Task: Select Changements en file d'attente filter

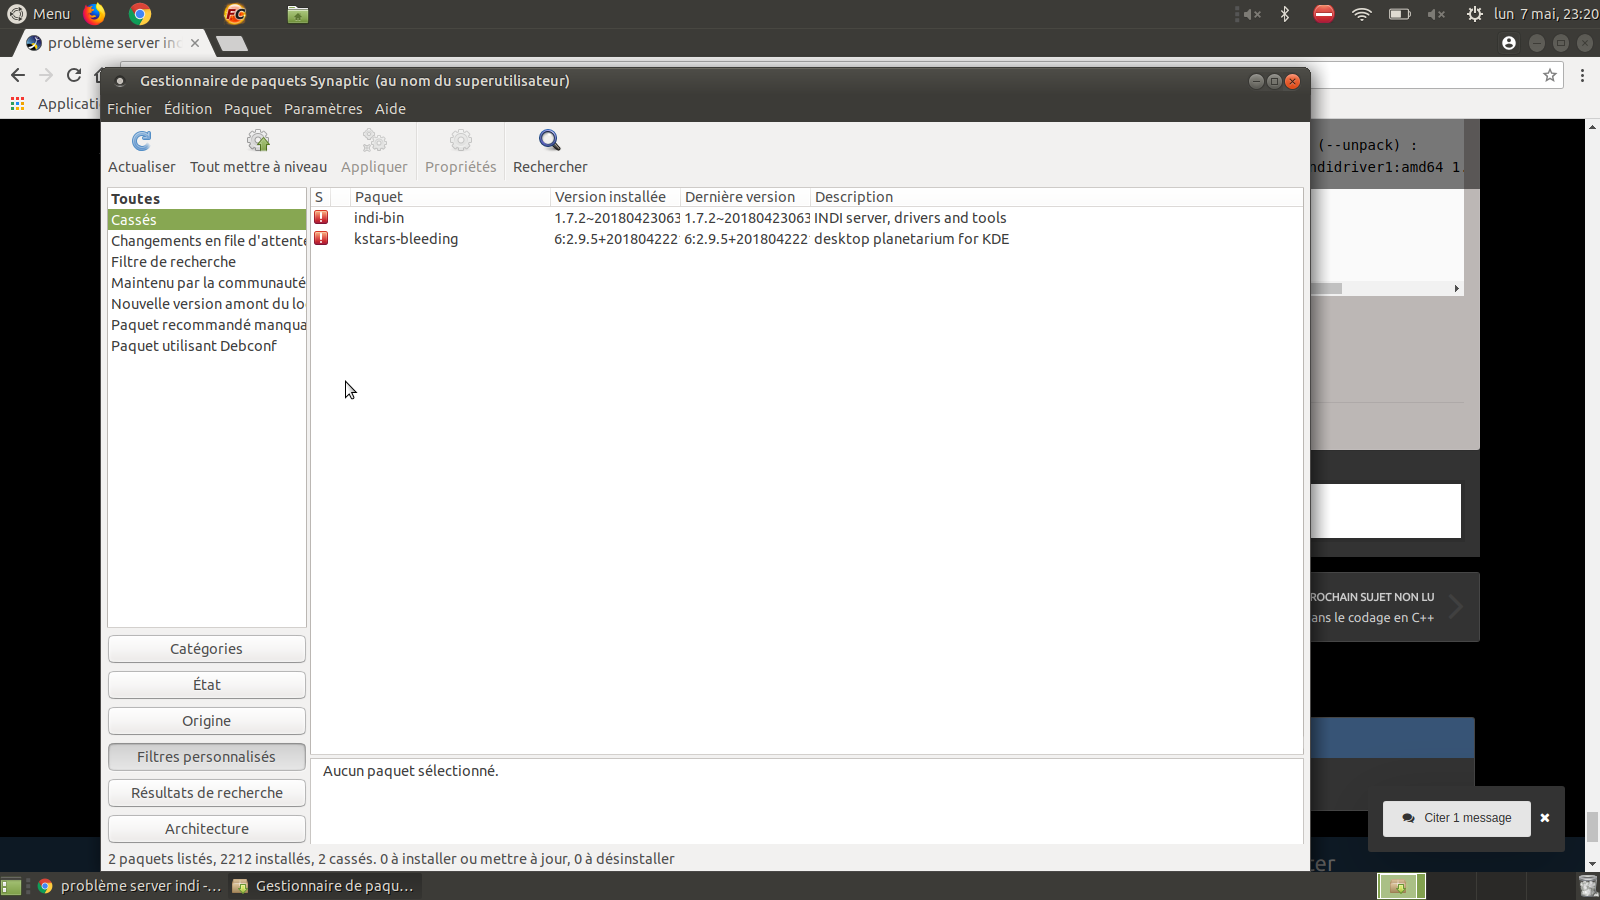Action: [x=207, y=241]
